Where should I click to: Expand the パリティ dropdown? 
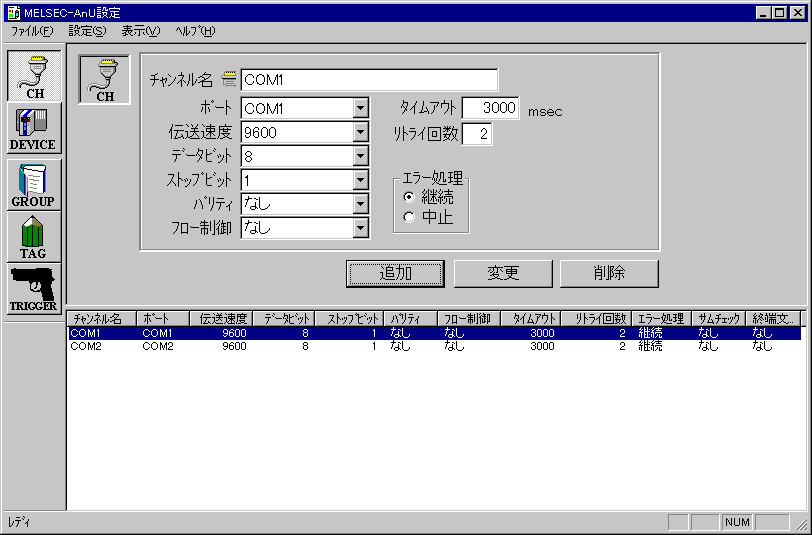click(360, 204)
